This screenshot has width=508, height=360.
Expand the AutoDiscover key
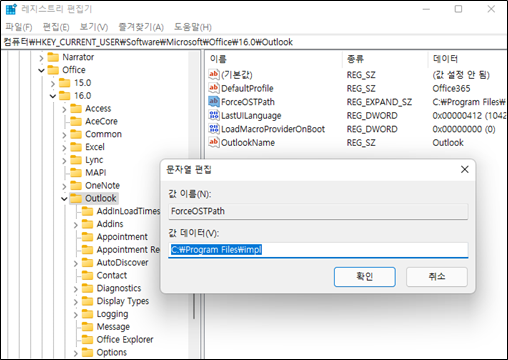click(76, 263)
